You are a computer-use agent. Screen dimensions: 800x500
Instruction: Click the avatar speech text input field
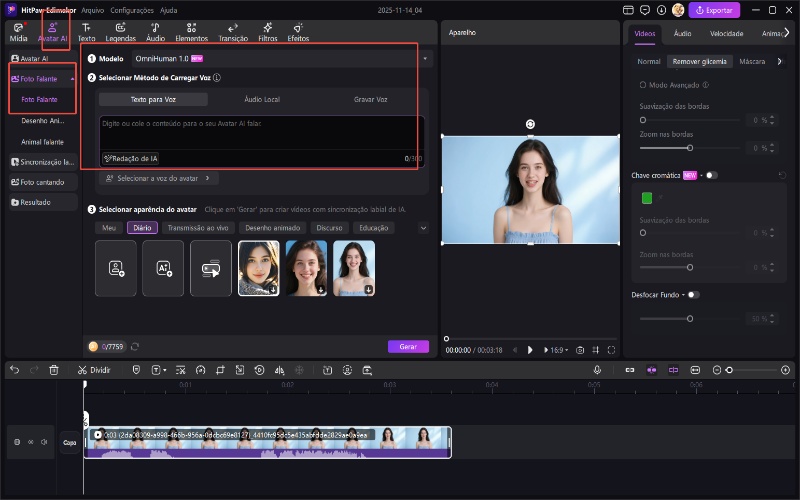click(262, 132)
